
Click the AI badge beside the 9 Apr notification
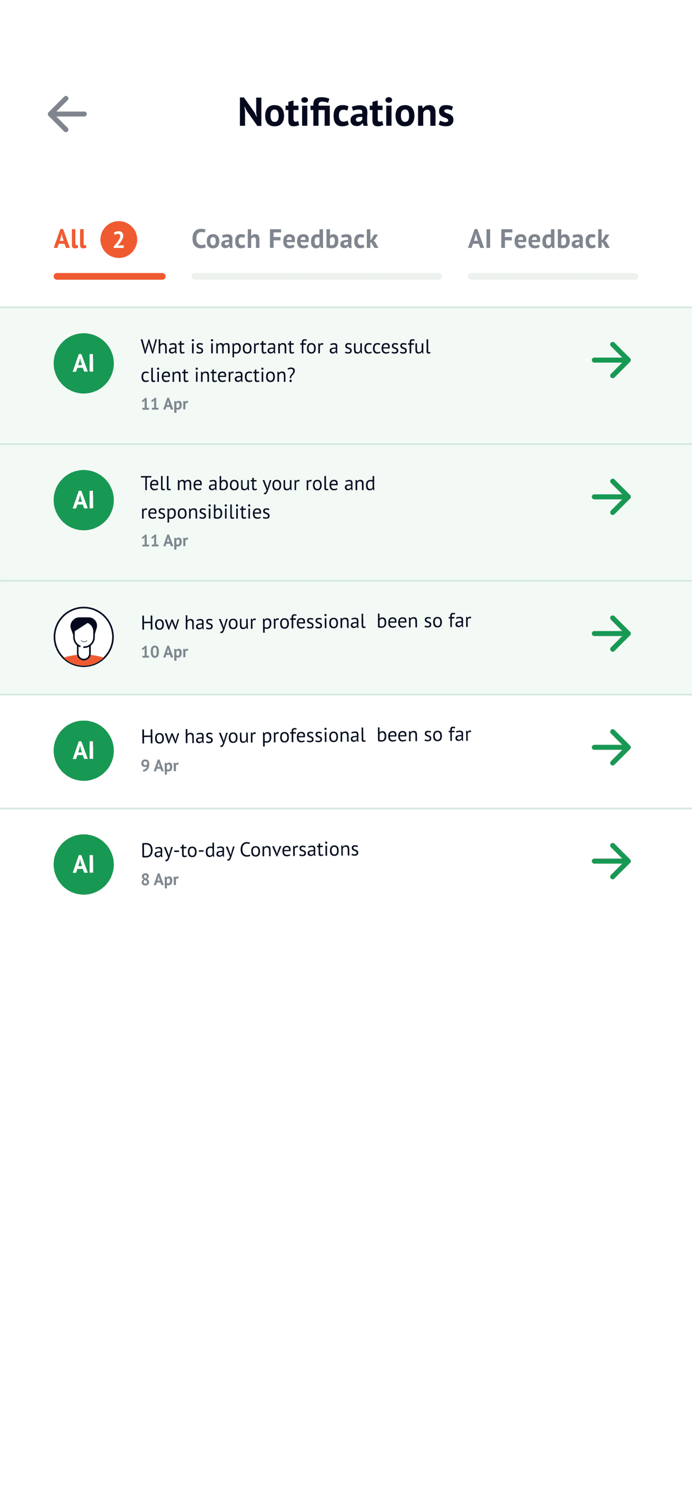(x=84, y=750)
